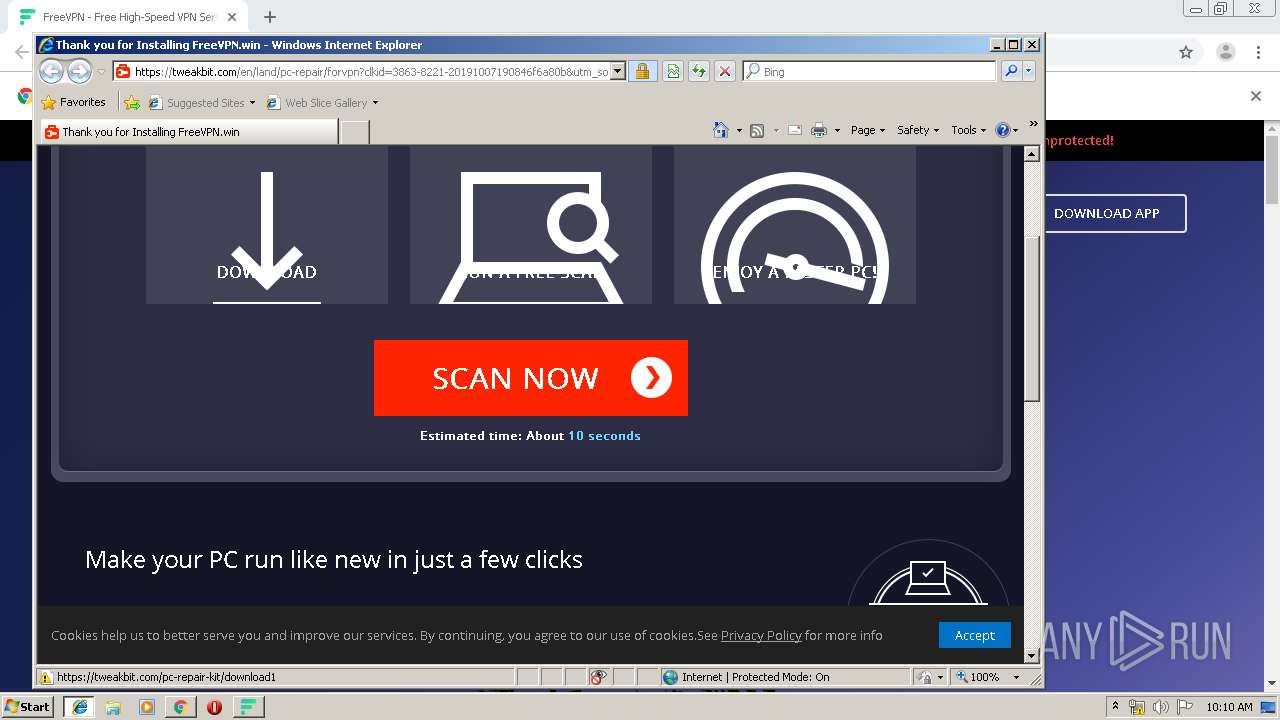Image resolution: width=1280 pixels, height=720 pixels.
Task: Open Web Slice Gallery dropdown
Action: (x=323, y=103)
